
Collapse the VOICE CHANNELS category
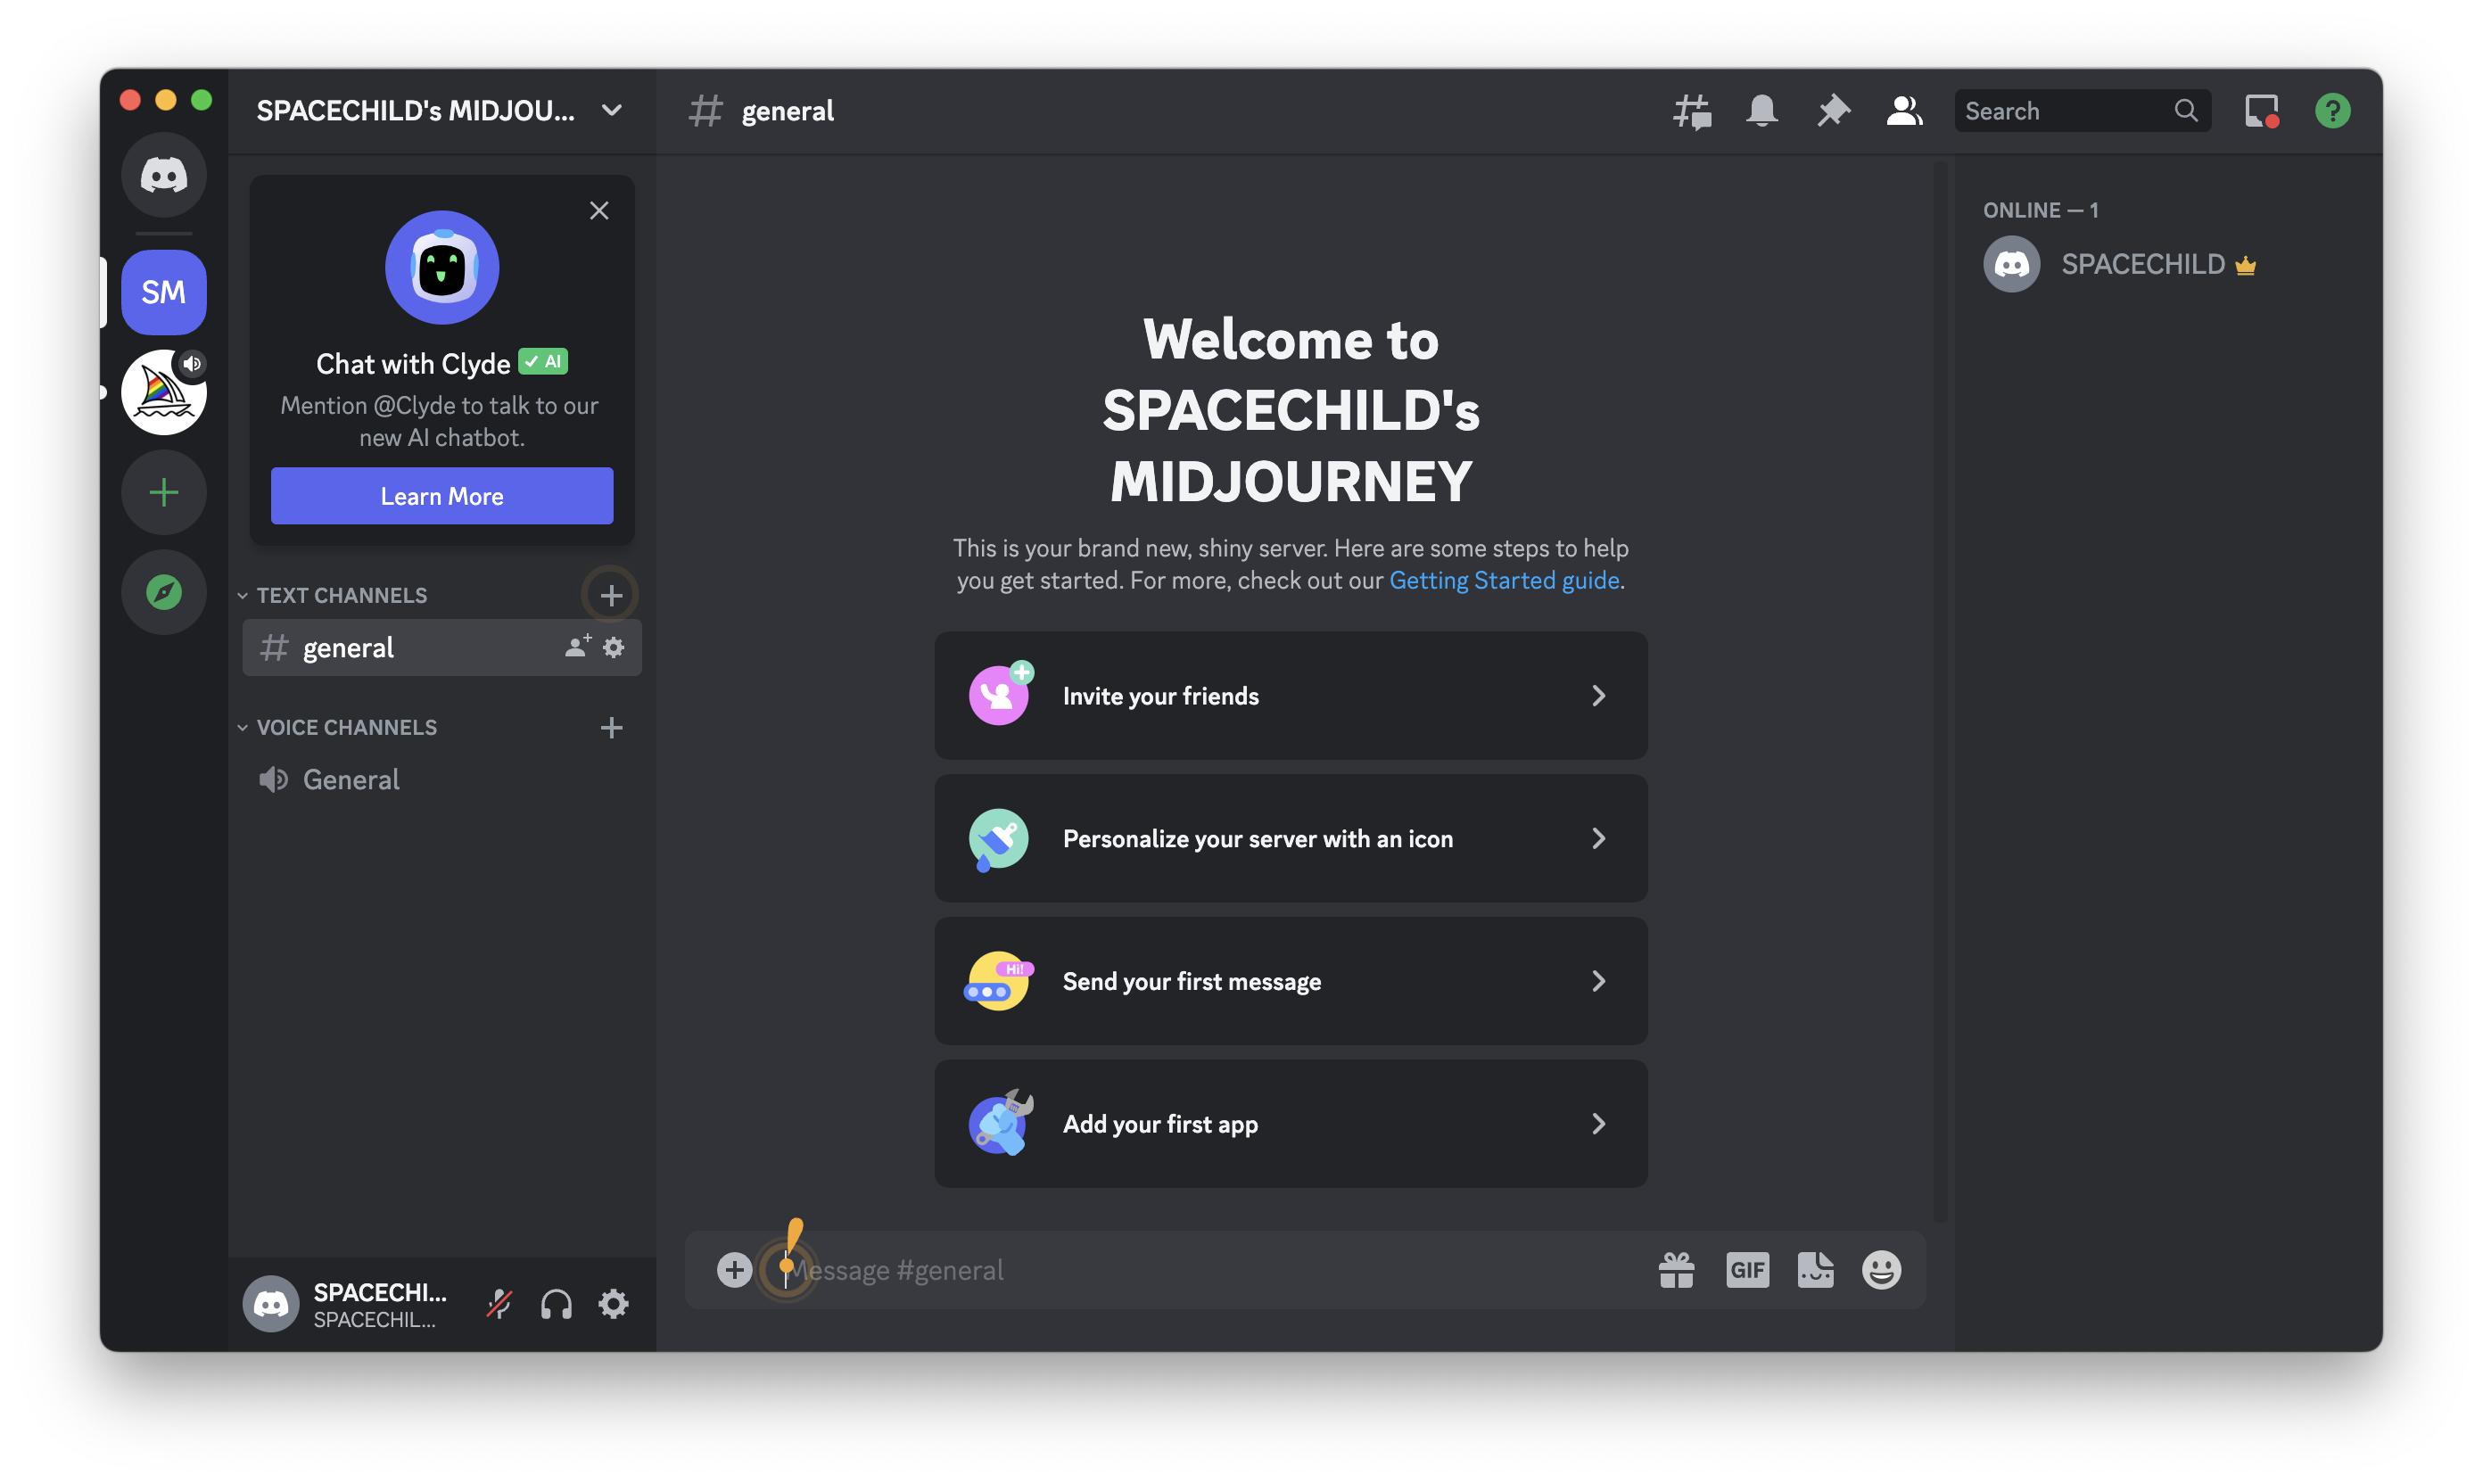click(346, 727)
